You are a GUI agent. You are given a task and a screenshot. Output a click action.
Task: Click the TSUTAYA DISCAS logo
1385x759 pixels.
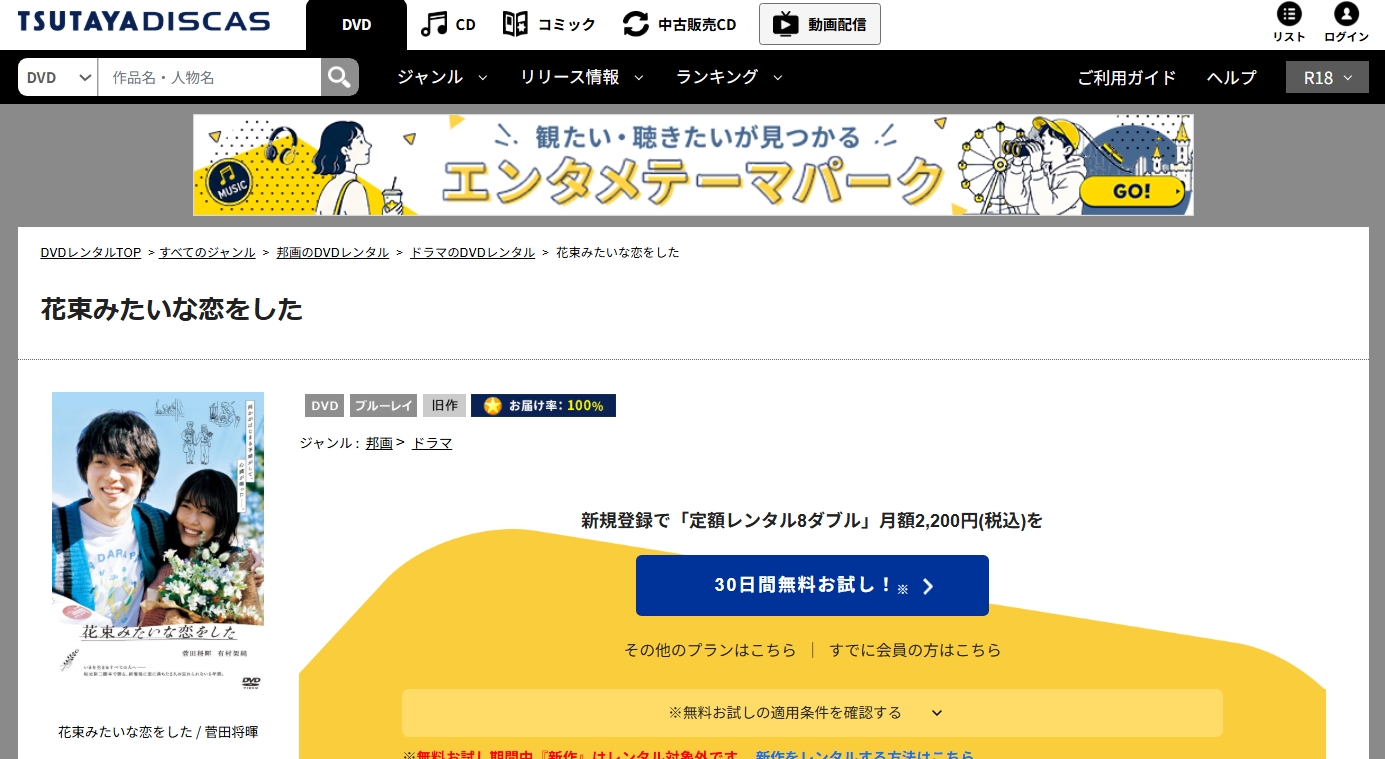144,21
